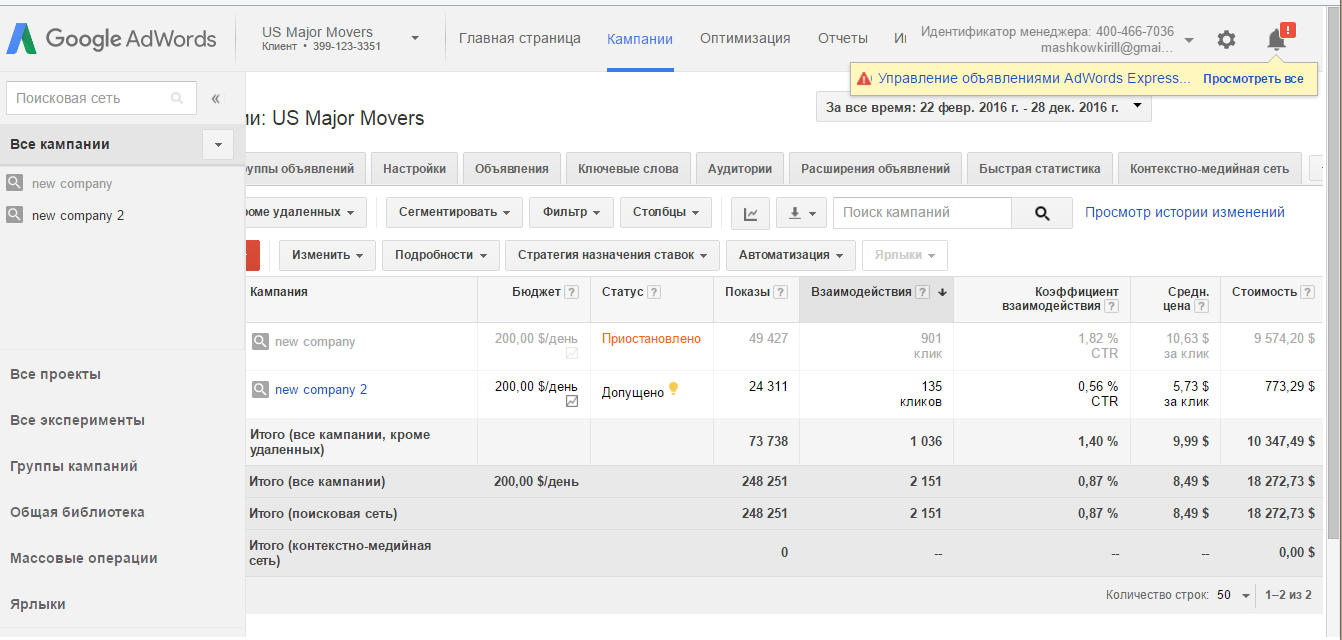Screen dimensions: 1342x640
Task: Open Массовые операции in the sidebar
Action: [84, 558]
